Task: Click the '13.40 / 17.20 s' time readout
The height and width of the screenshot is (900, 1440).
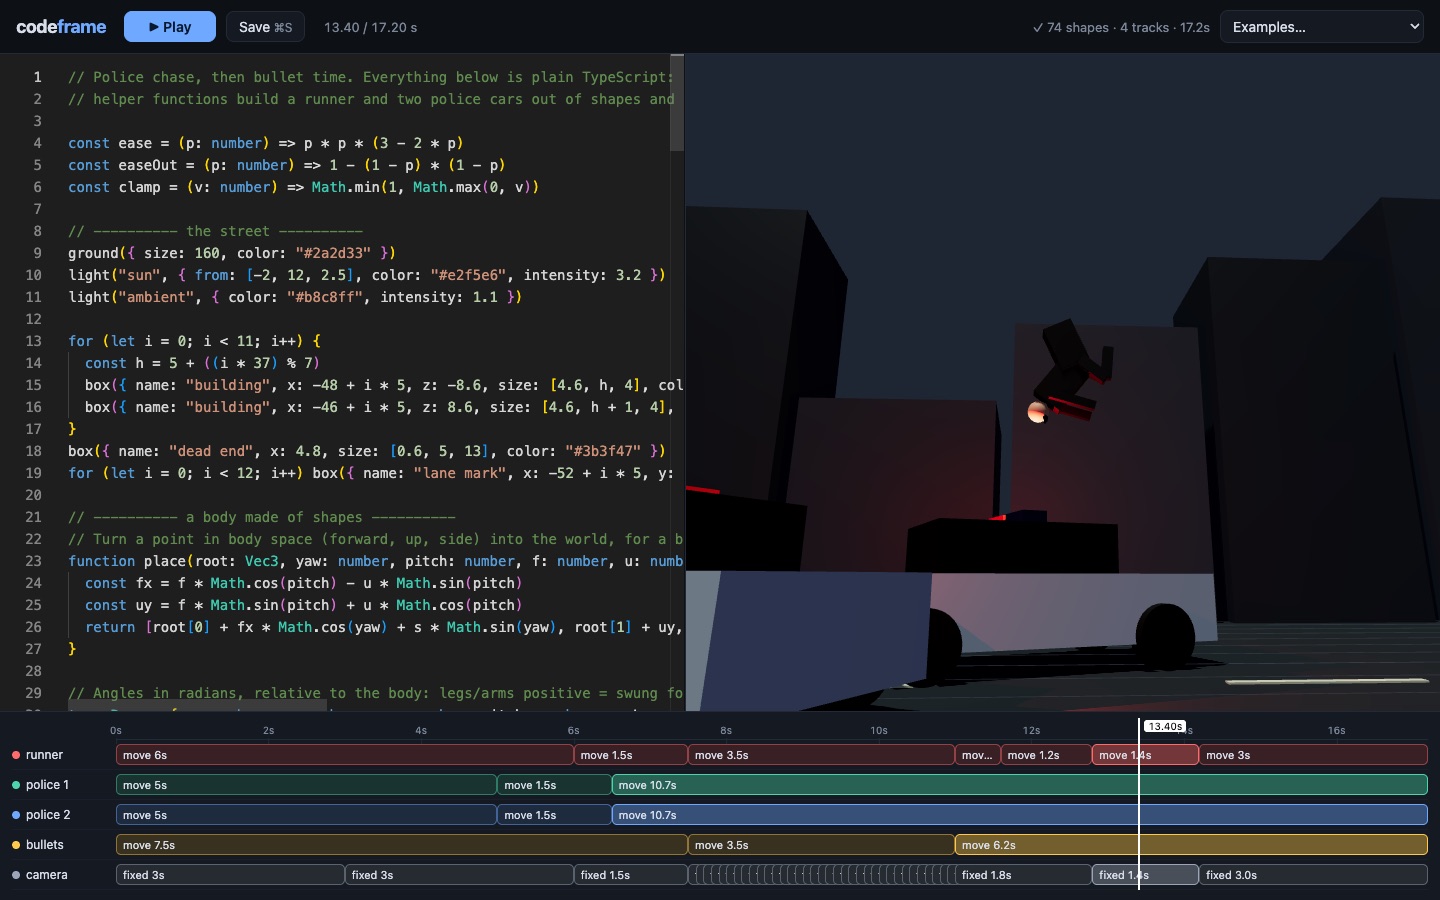Action: point(371,27)
